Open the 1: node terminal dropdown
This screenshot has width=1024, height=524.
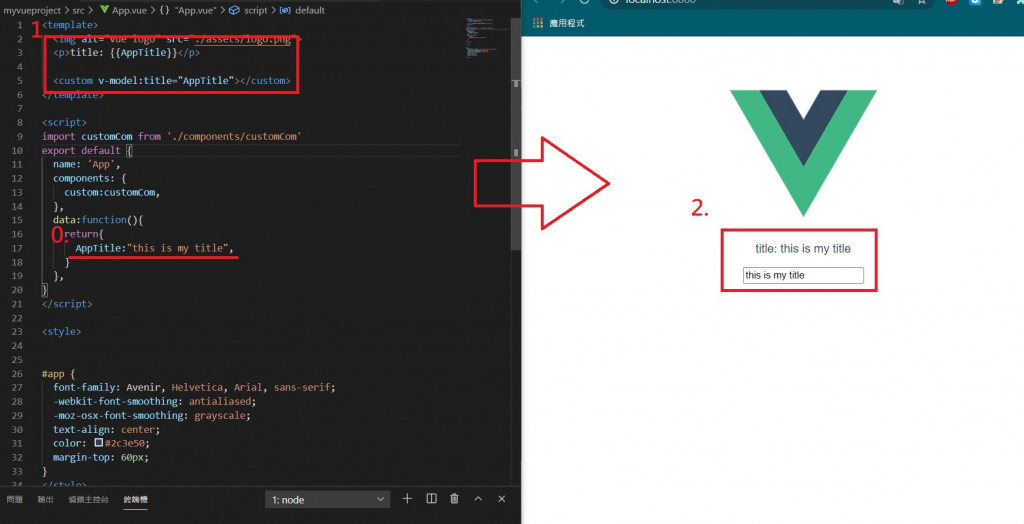[328, 499]
